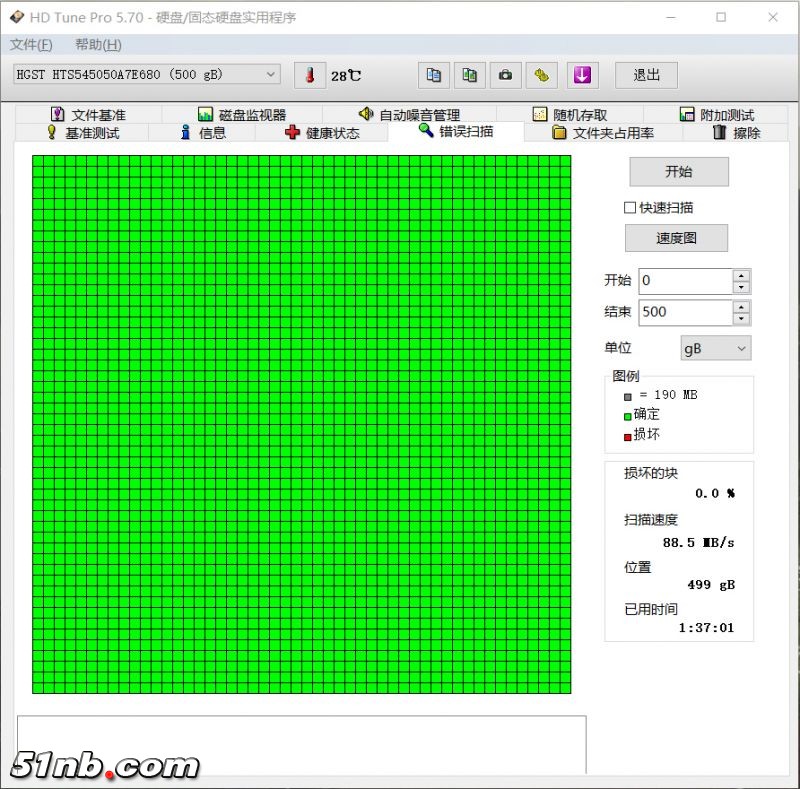Click the 退出 exit button
Screen dimensions: 800x789
[x=646, y=75]
